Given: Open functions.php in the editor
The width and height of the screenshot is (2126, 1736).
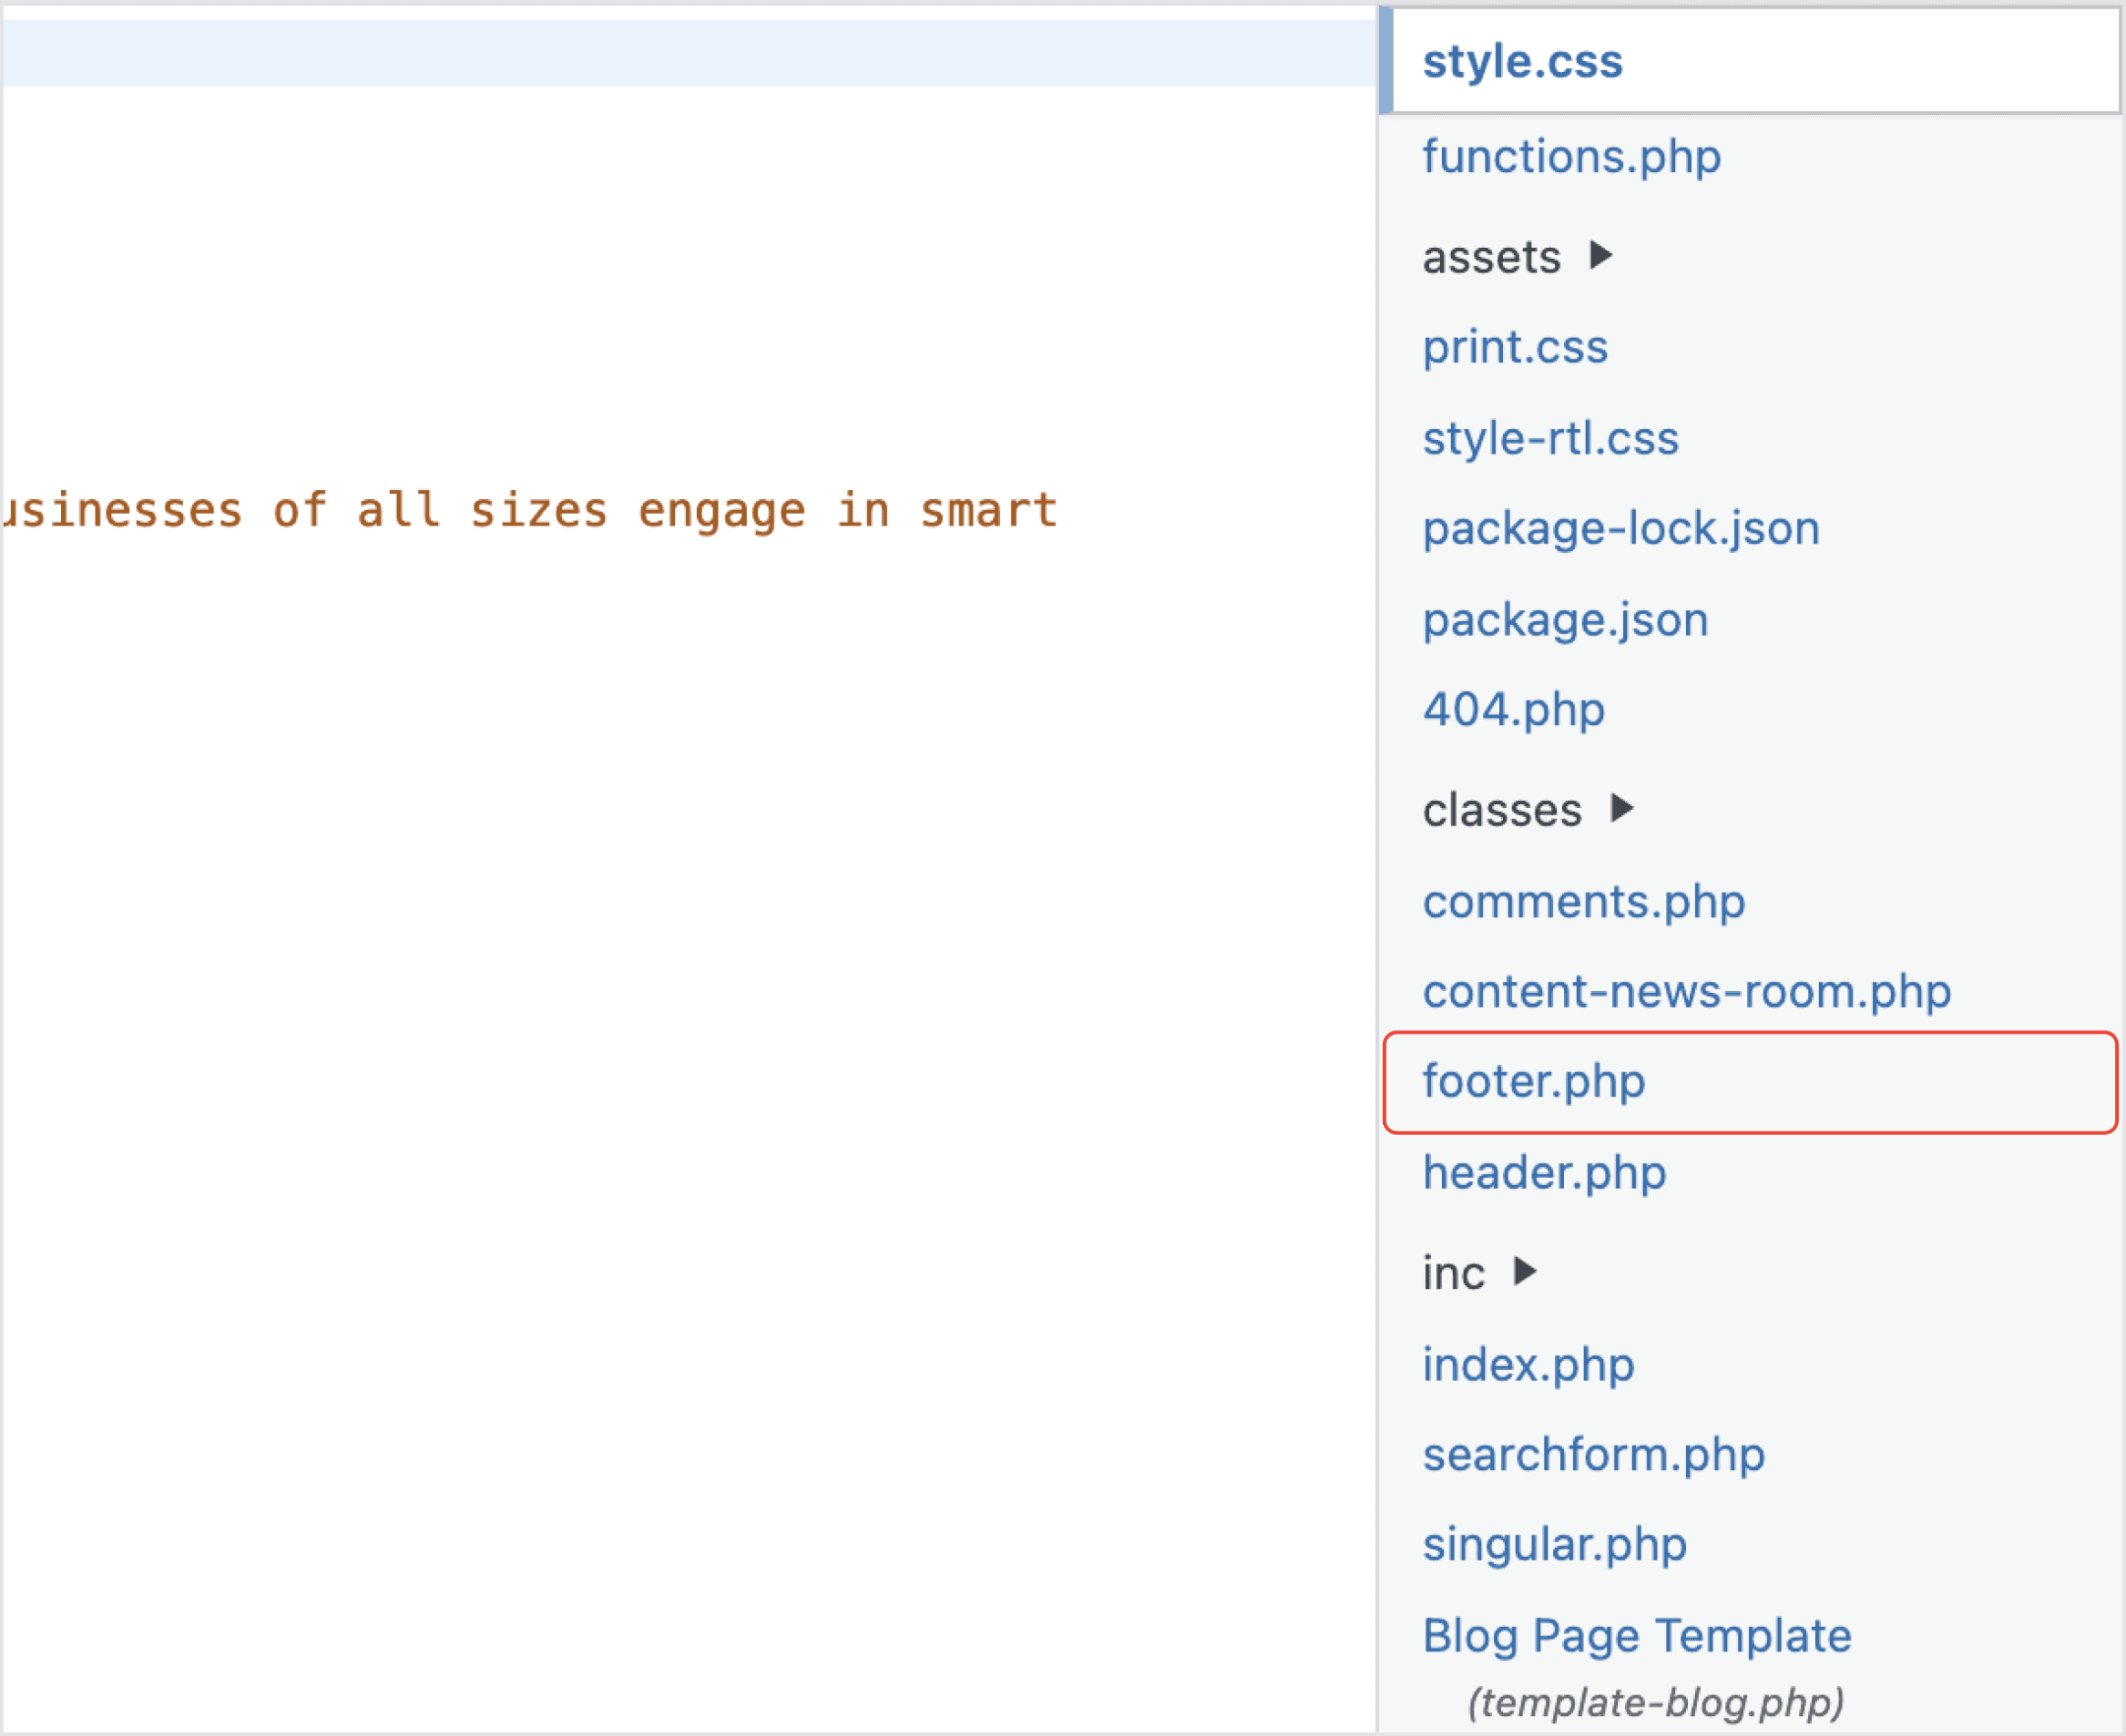Looking at the screenshot, I should point(1570,157).
